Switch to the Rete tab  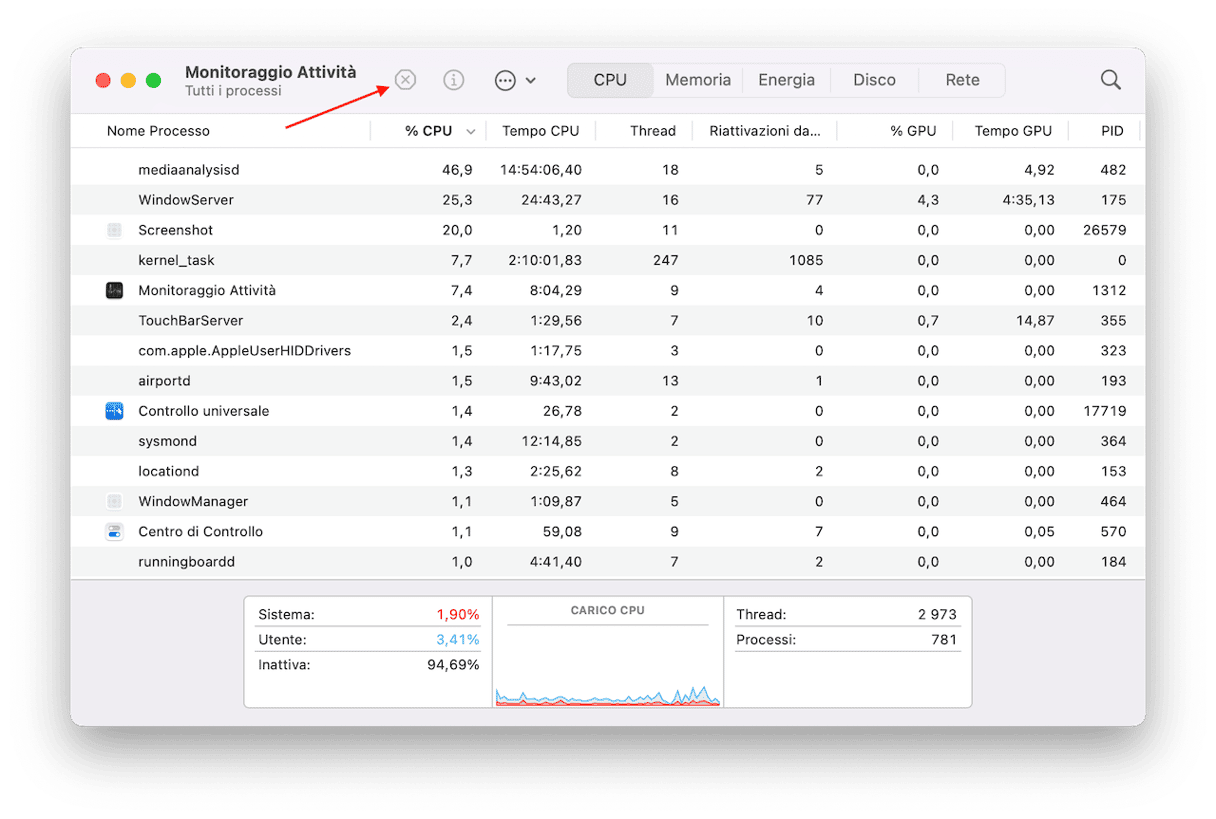click(962, 80)
